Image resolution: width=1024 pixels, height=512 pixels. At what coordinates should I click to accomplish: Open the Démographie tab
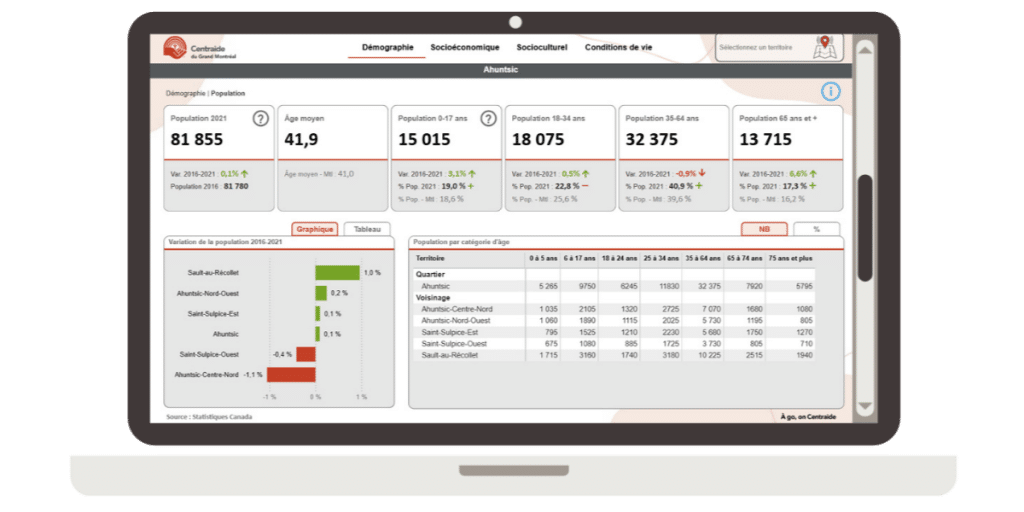click(386, 47)
